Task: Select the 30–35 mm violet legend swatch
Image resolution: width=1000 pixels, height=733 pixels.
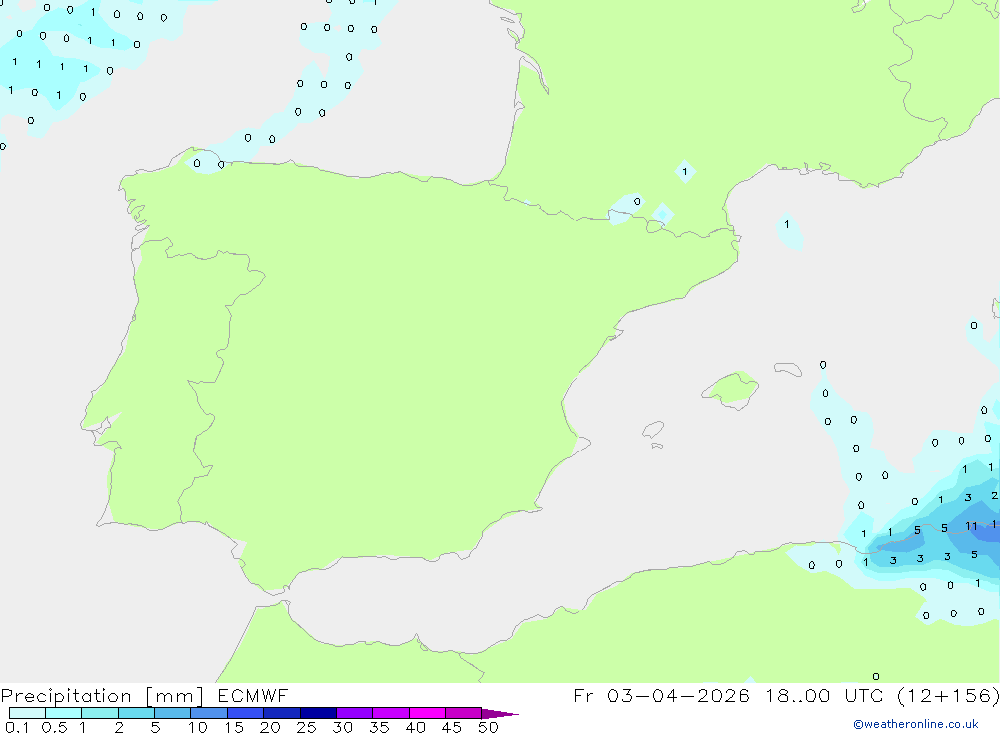Action: [354, 713]
